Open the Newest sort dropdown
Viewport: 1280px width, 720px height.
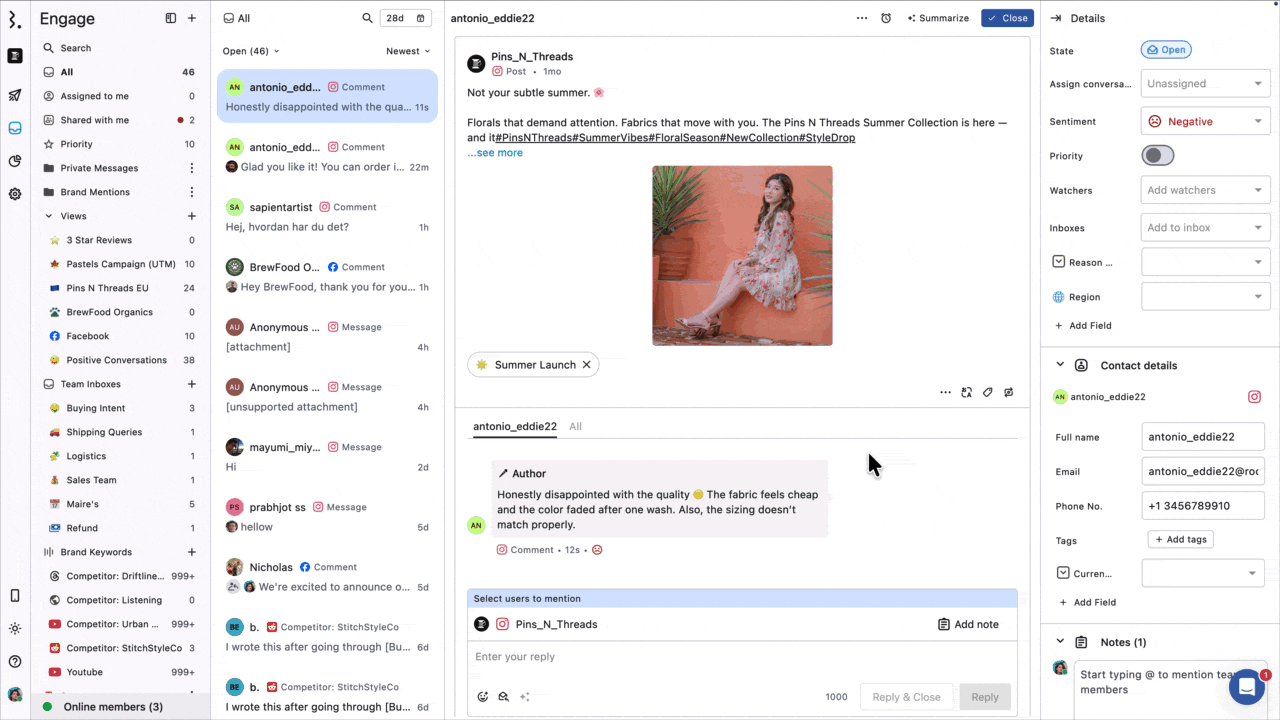(x=408, y=51)
